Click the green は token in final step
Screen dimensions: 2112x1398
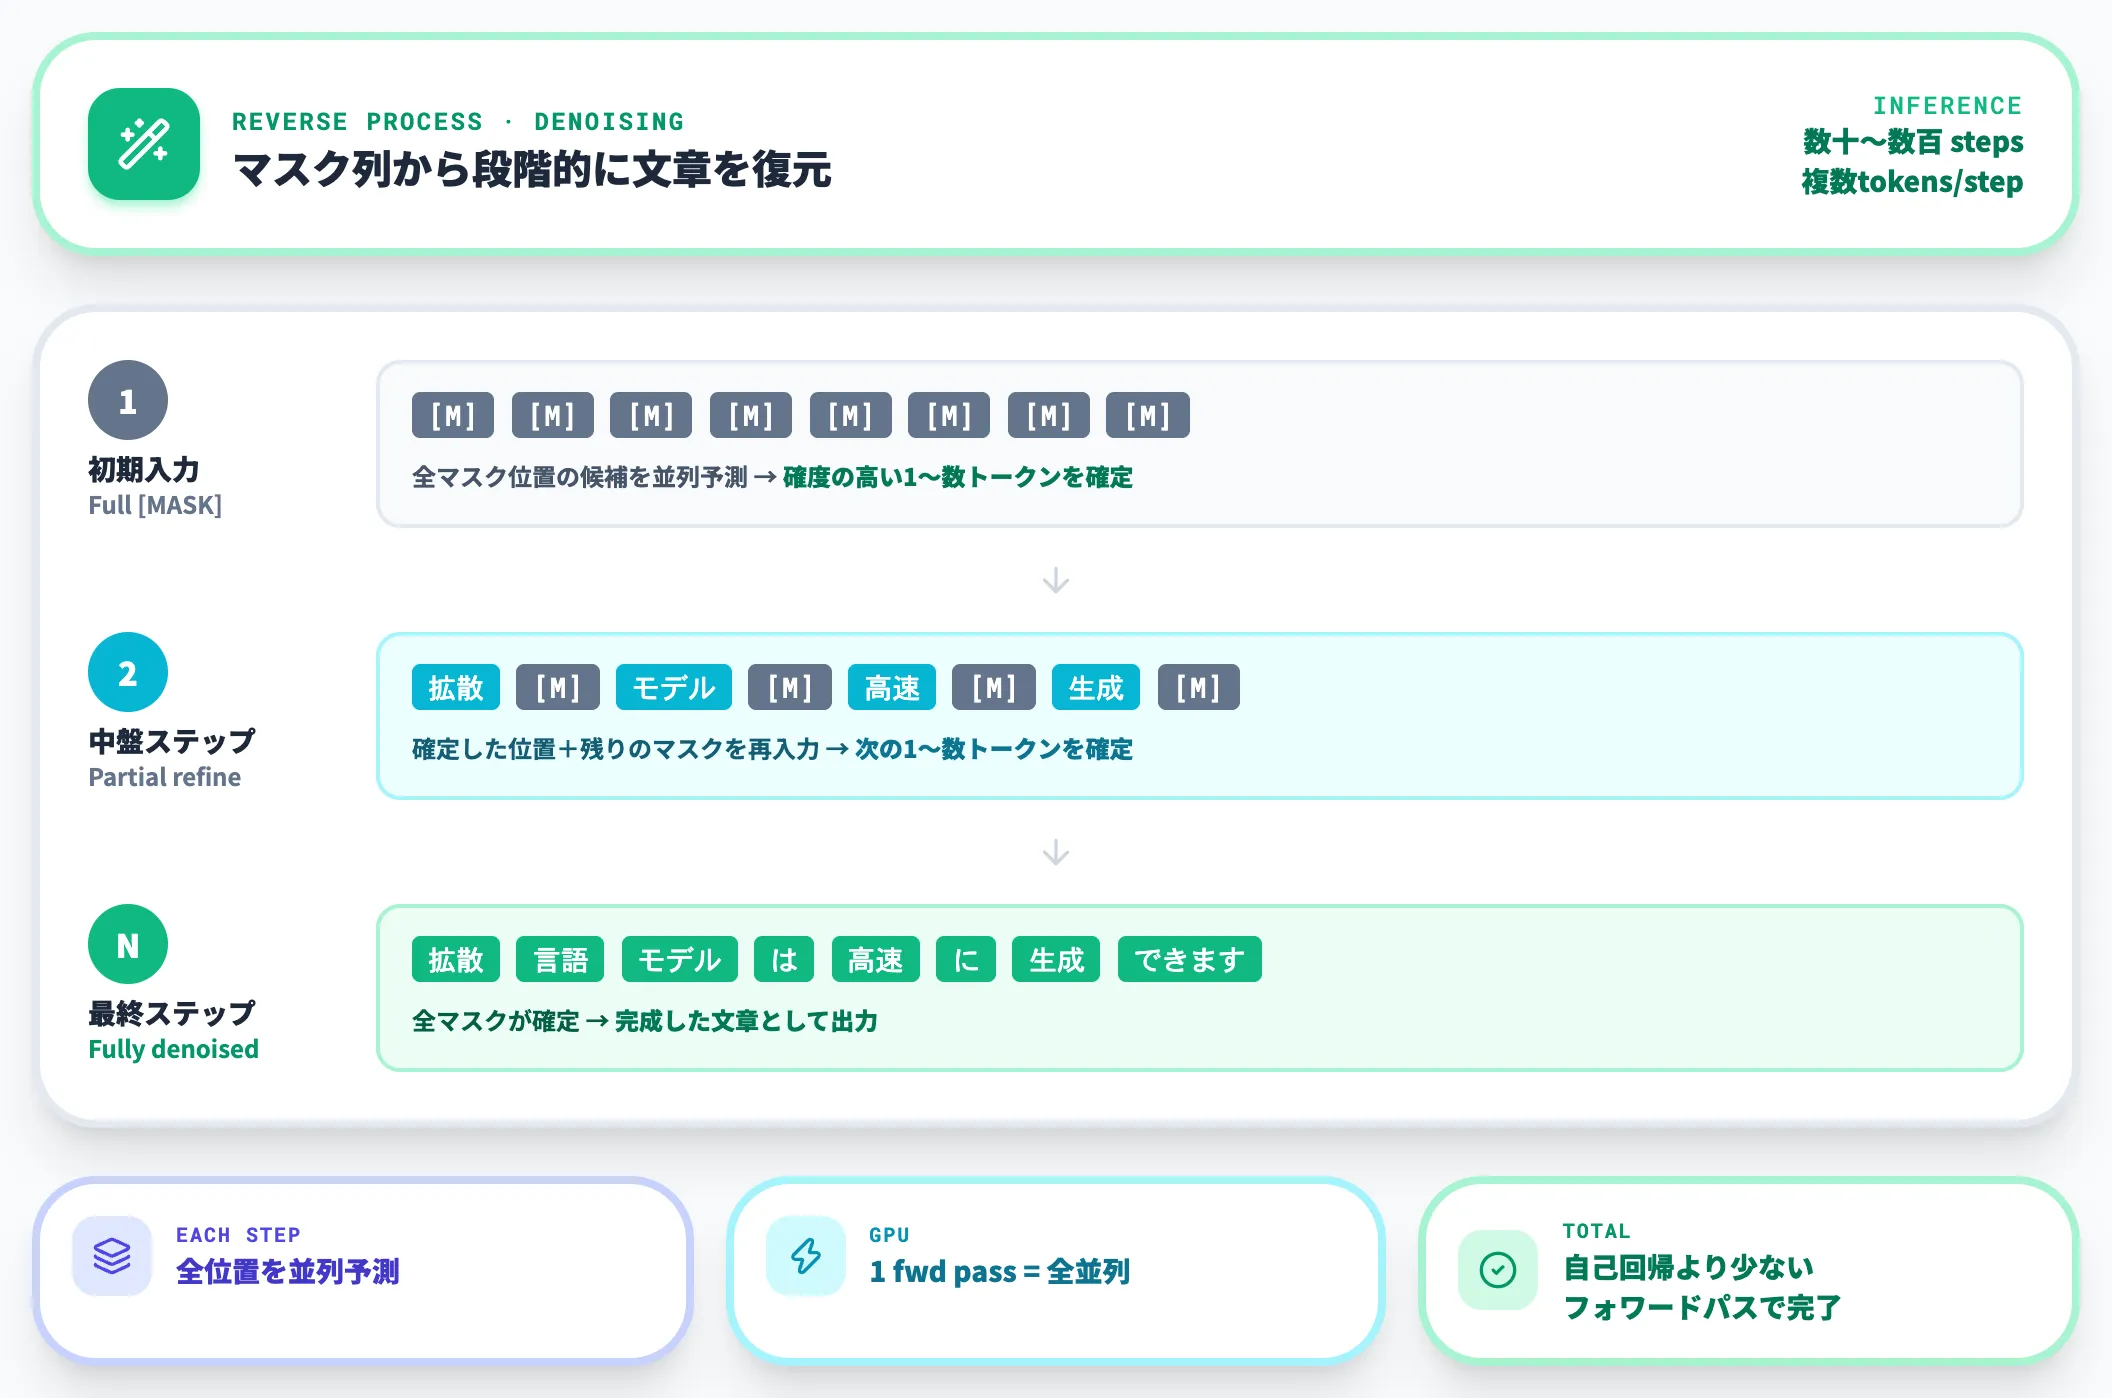(x=784, y=959)
